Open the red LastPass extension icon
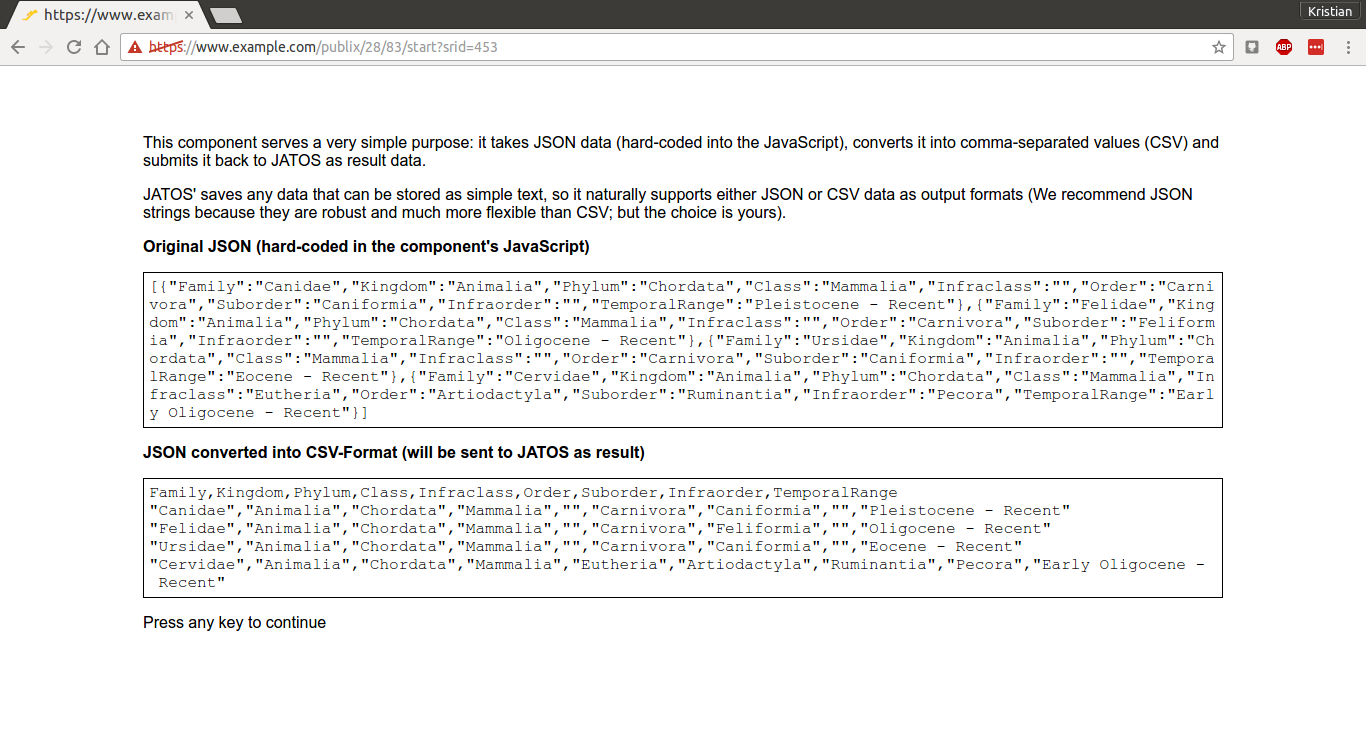 [1316, 47]
